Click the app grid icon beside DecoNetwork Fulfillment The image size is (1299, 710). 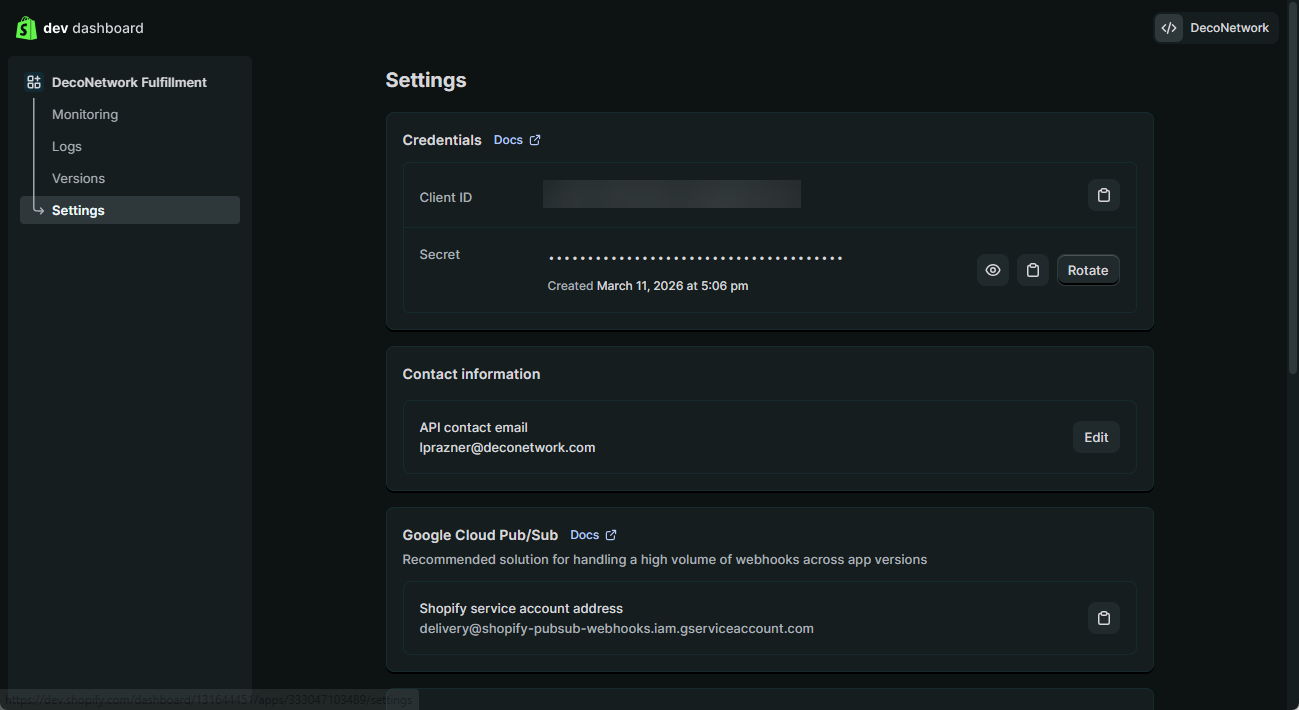34,82
